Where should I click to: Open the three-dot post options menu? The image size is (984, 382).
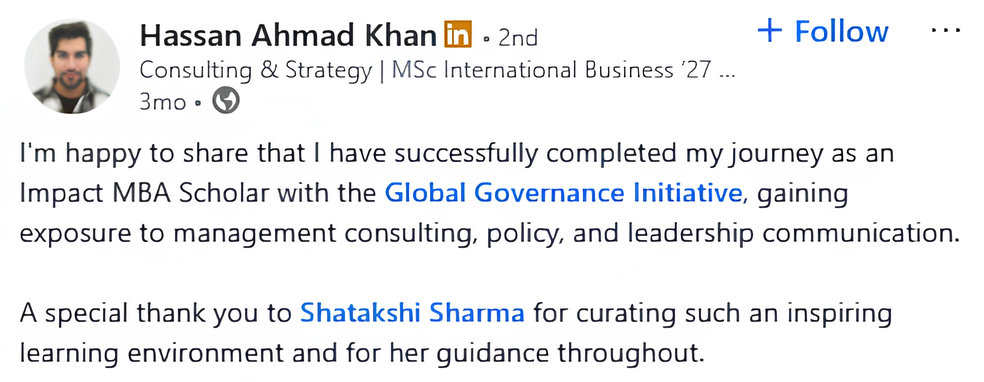[x=946, y=30]
